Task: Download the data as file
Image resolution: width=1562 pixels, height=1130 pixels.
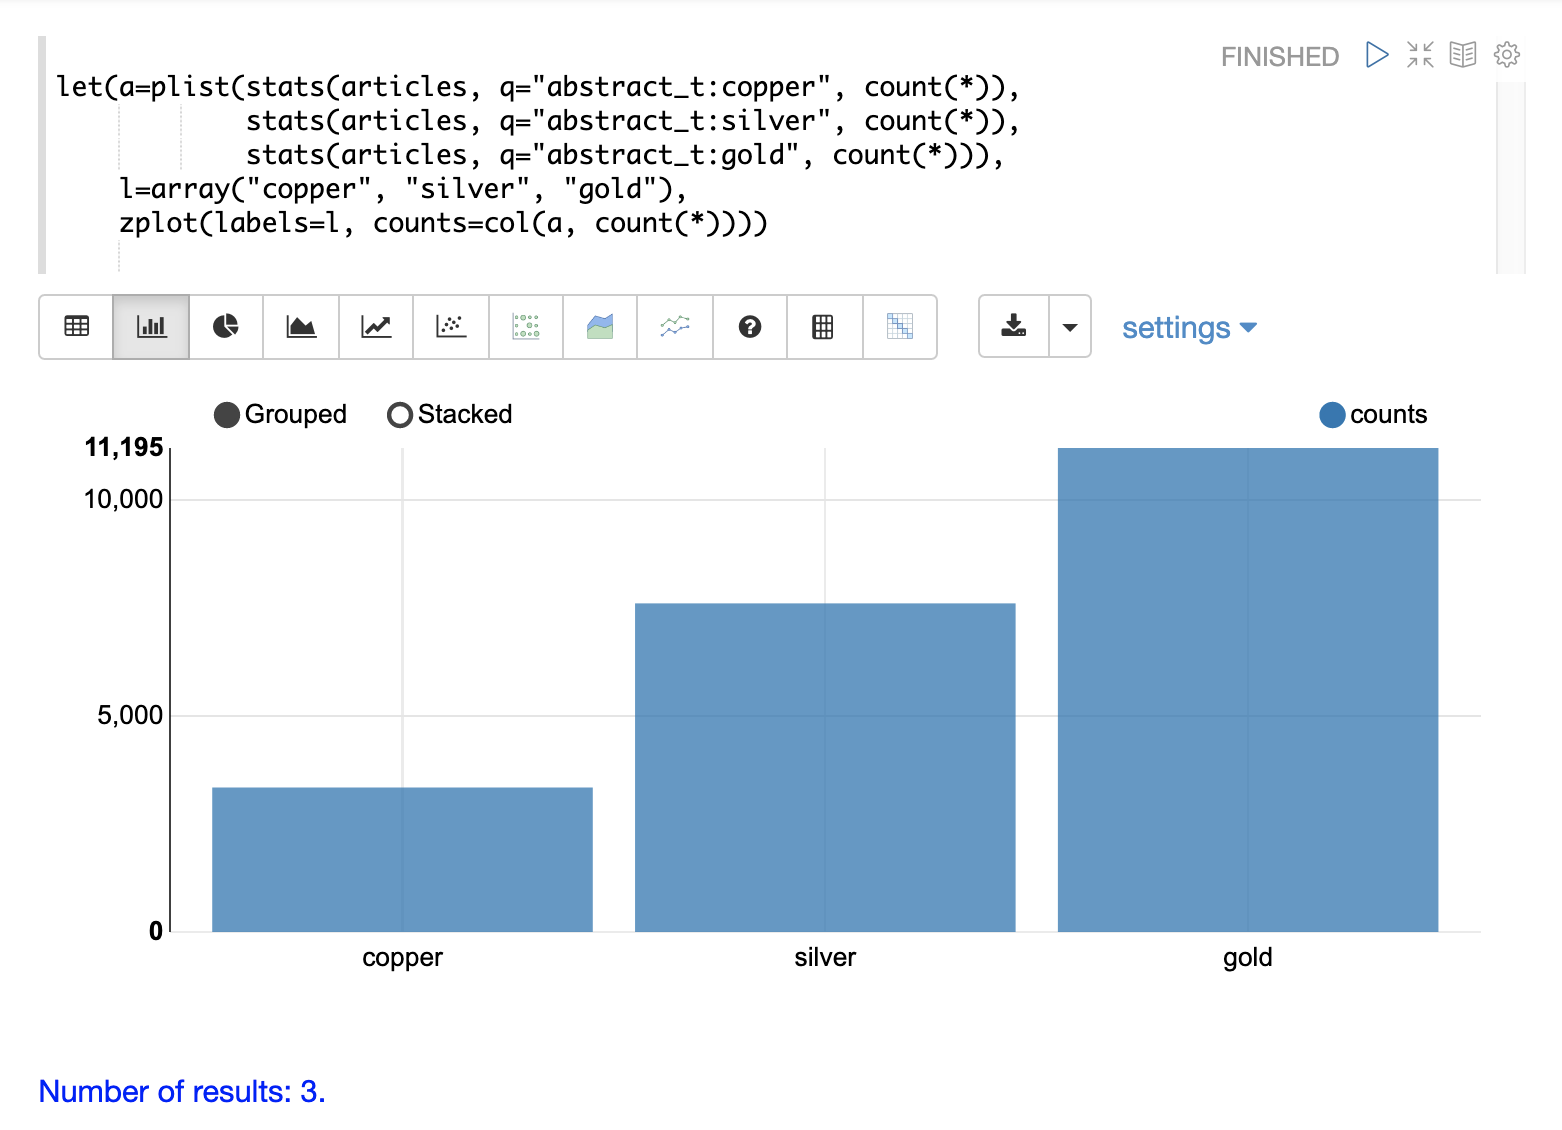Action: (1014, 327)
